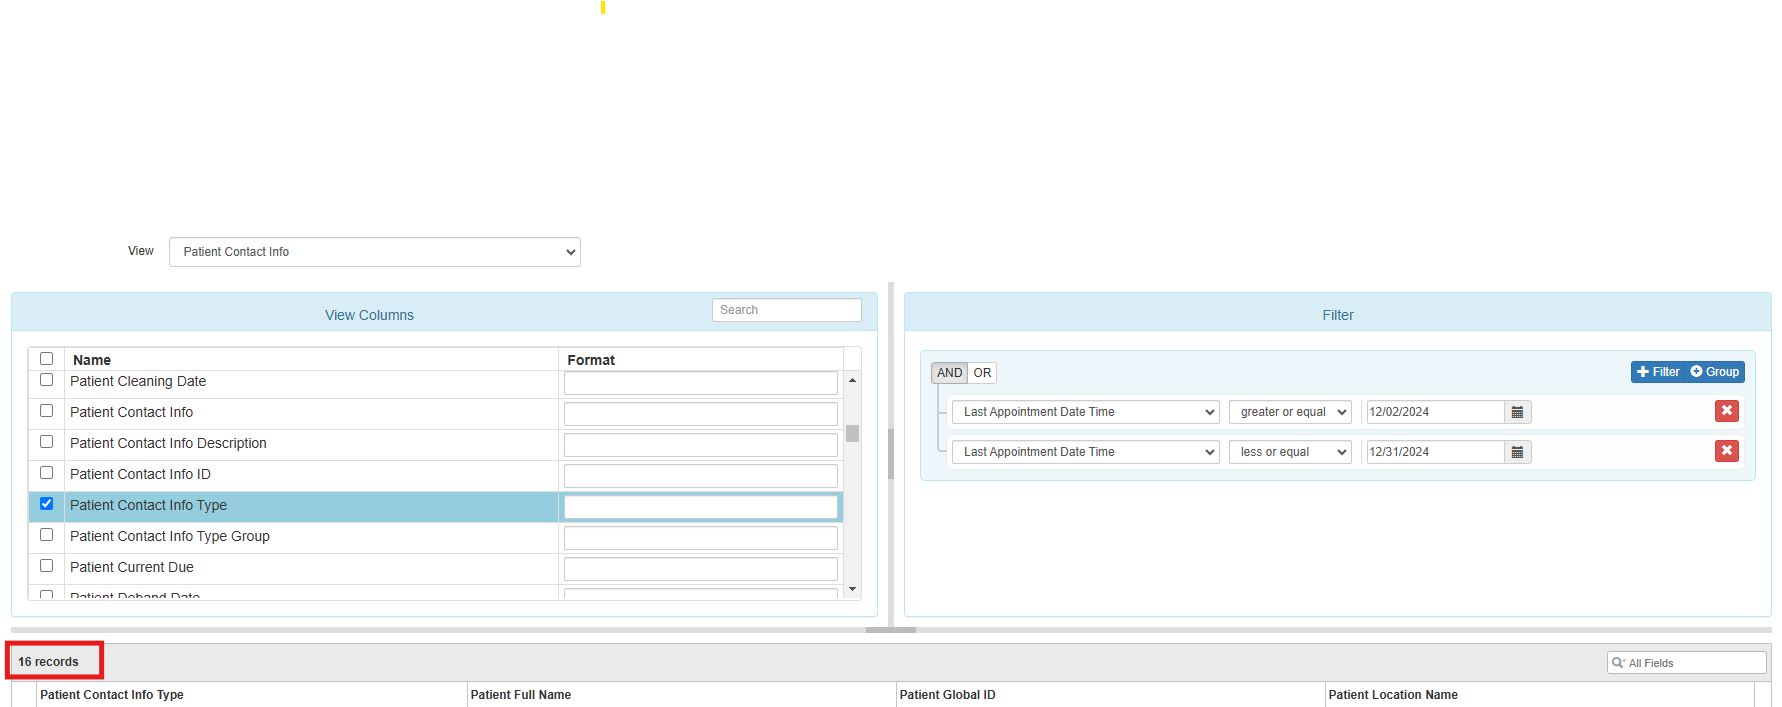Viewport: 1782px width, 707px height.
Task: Click the column list scrollbar thumb
Action: point(852,434)
